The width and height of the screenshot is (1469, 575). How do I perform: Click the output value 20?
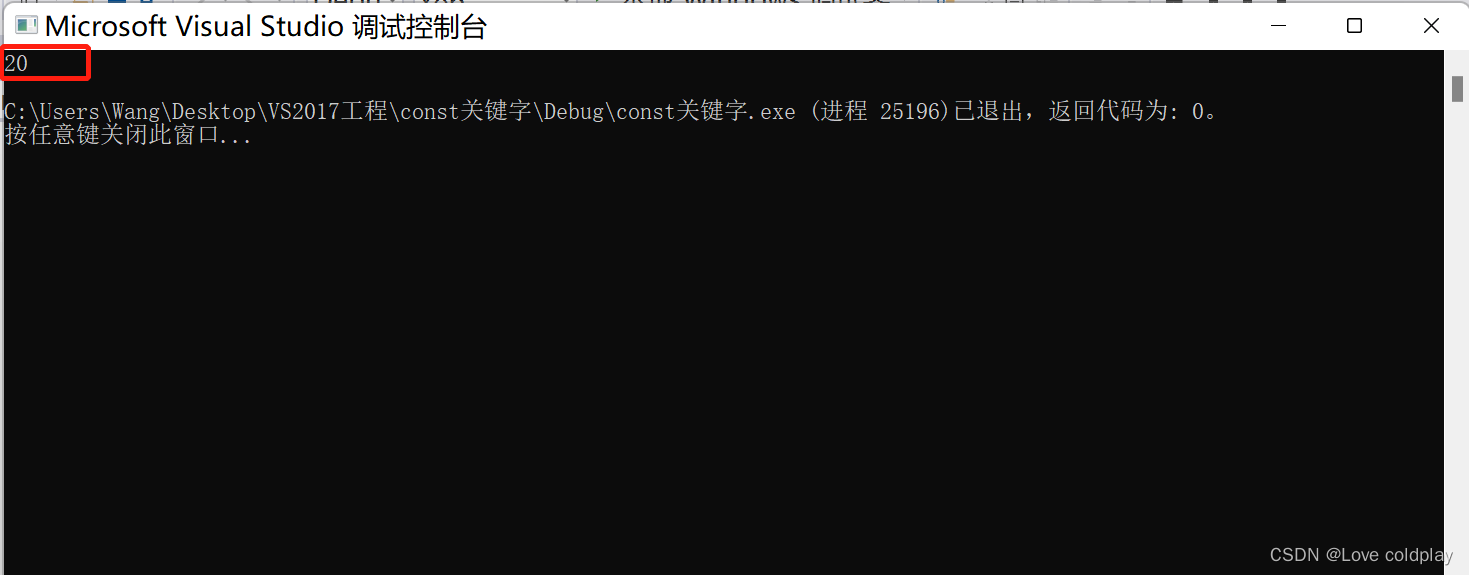point(16,64)
